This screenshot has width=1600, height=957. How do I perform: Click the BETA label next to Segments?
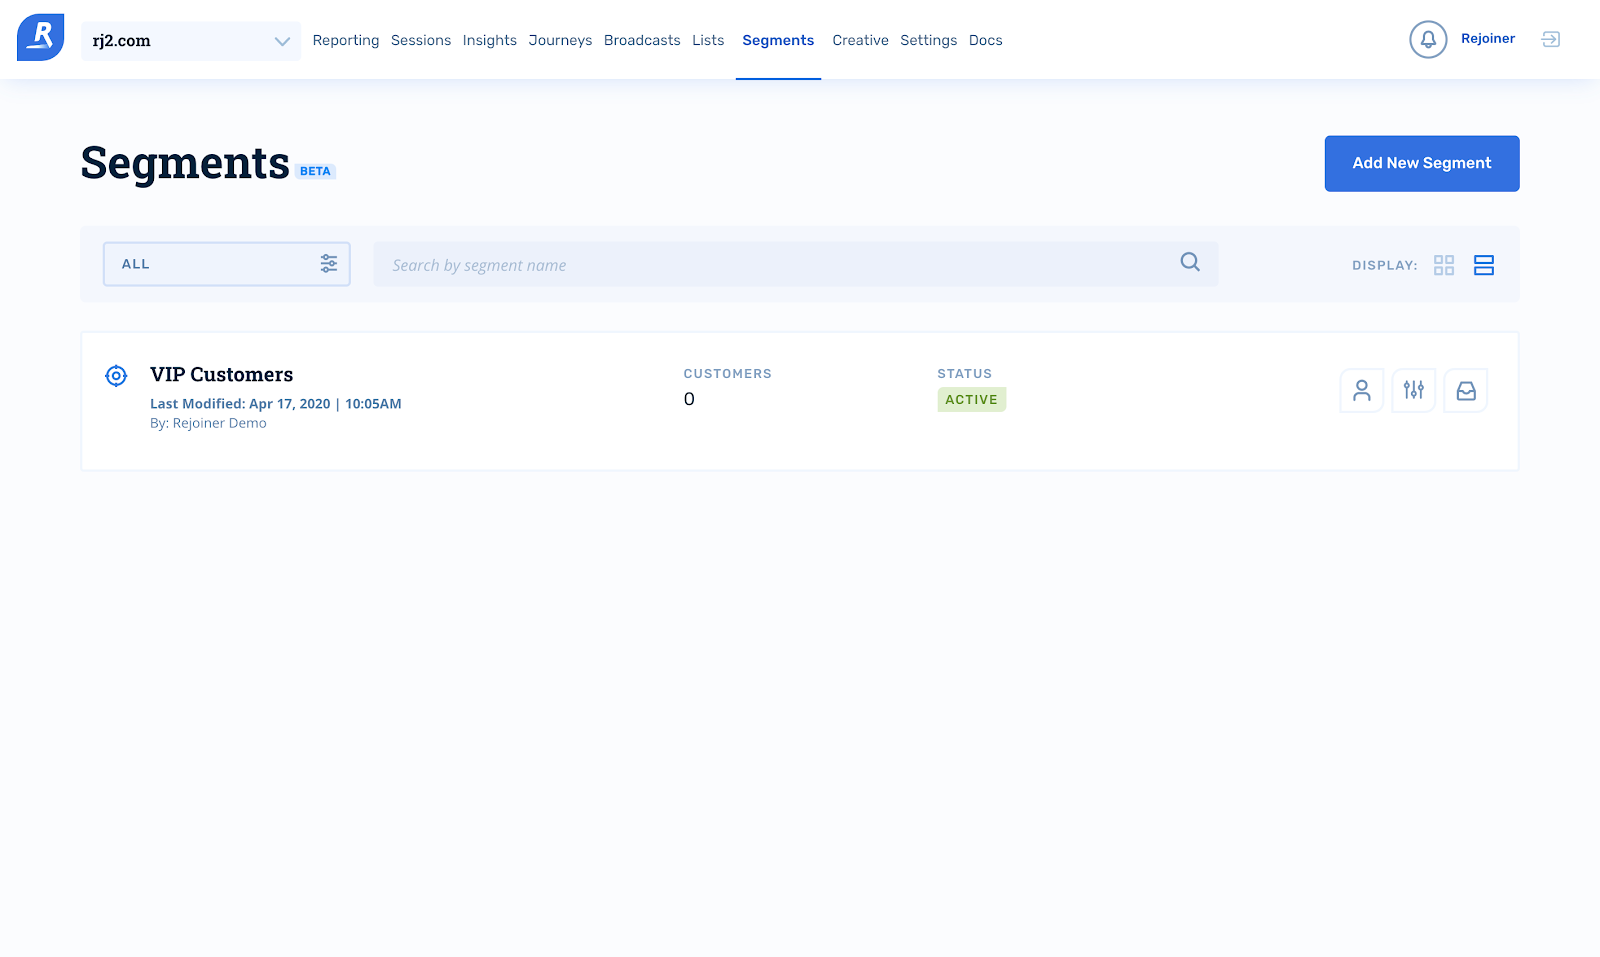(315, 171)
